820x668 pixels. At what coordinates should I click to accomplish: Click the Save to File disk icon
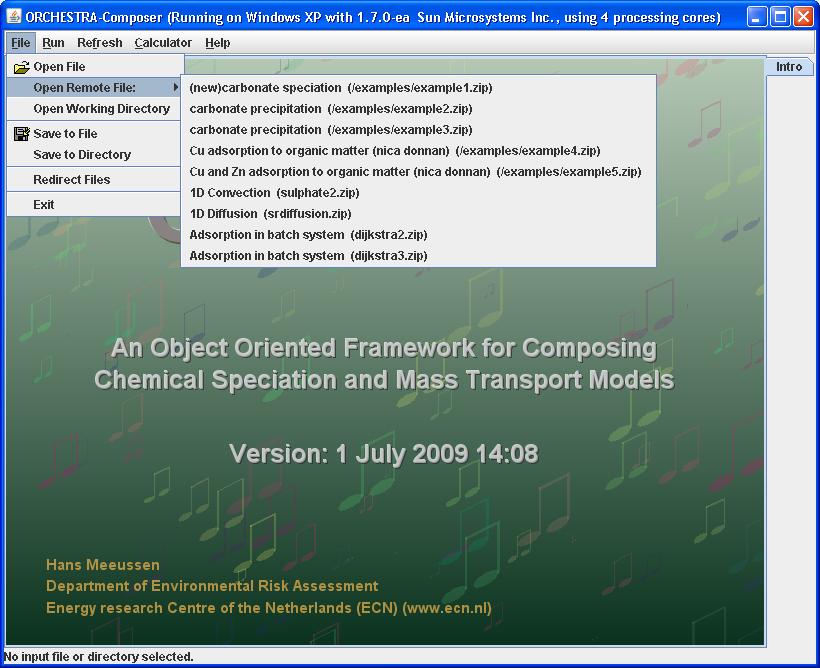tap(21, 134)
